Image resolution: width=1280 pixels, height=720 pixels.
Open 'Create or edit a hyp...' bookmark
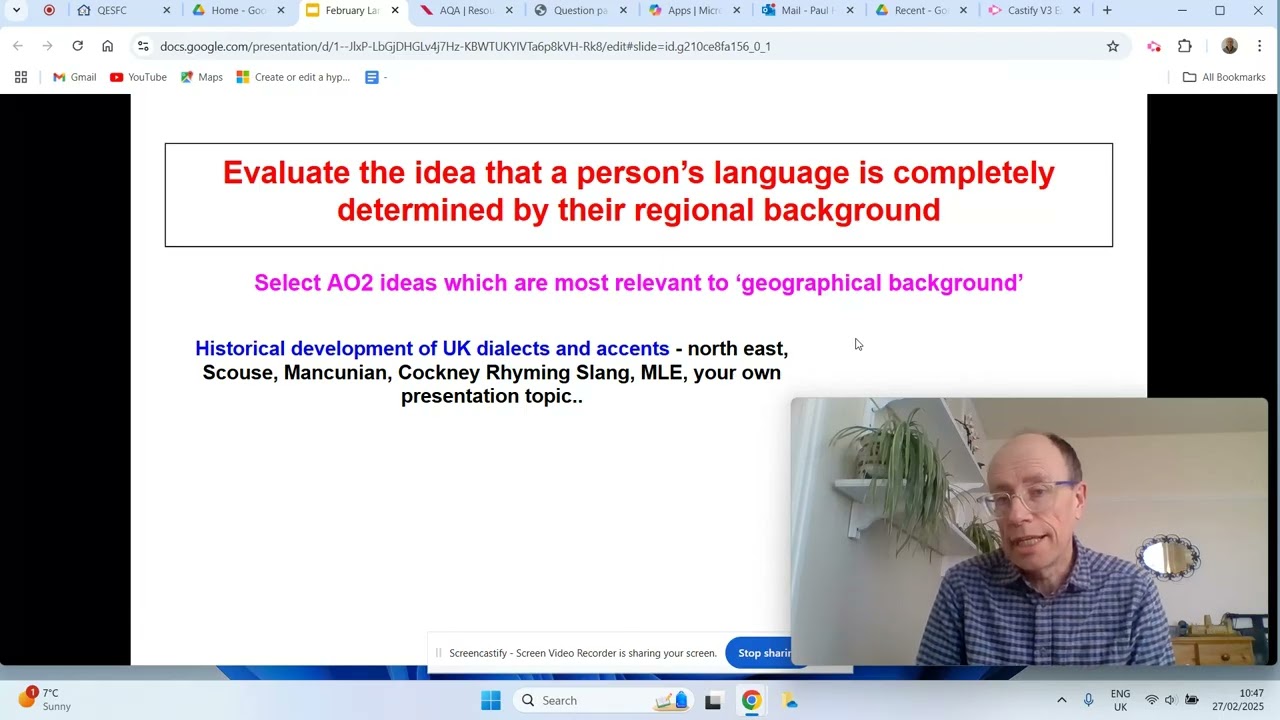pos(293,77)
